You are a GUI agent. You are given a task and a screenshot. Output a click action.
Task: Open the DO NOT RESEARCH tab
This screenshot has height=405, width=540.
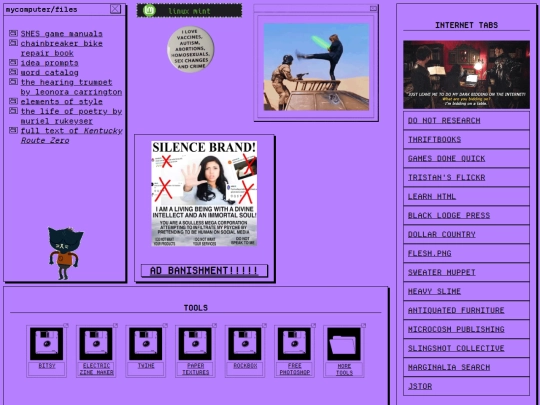tap(466, 120)
